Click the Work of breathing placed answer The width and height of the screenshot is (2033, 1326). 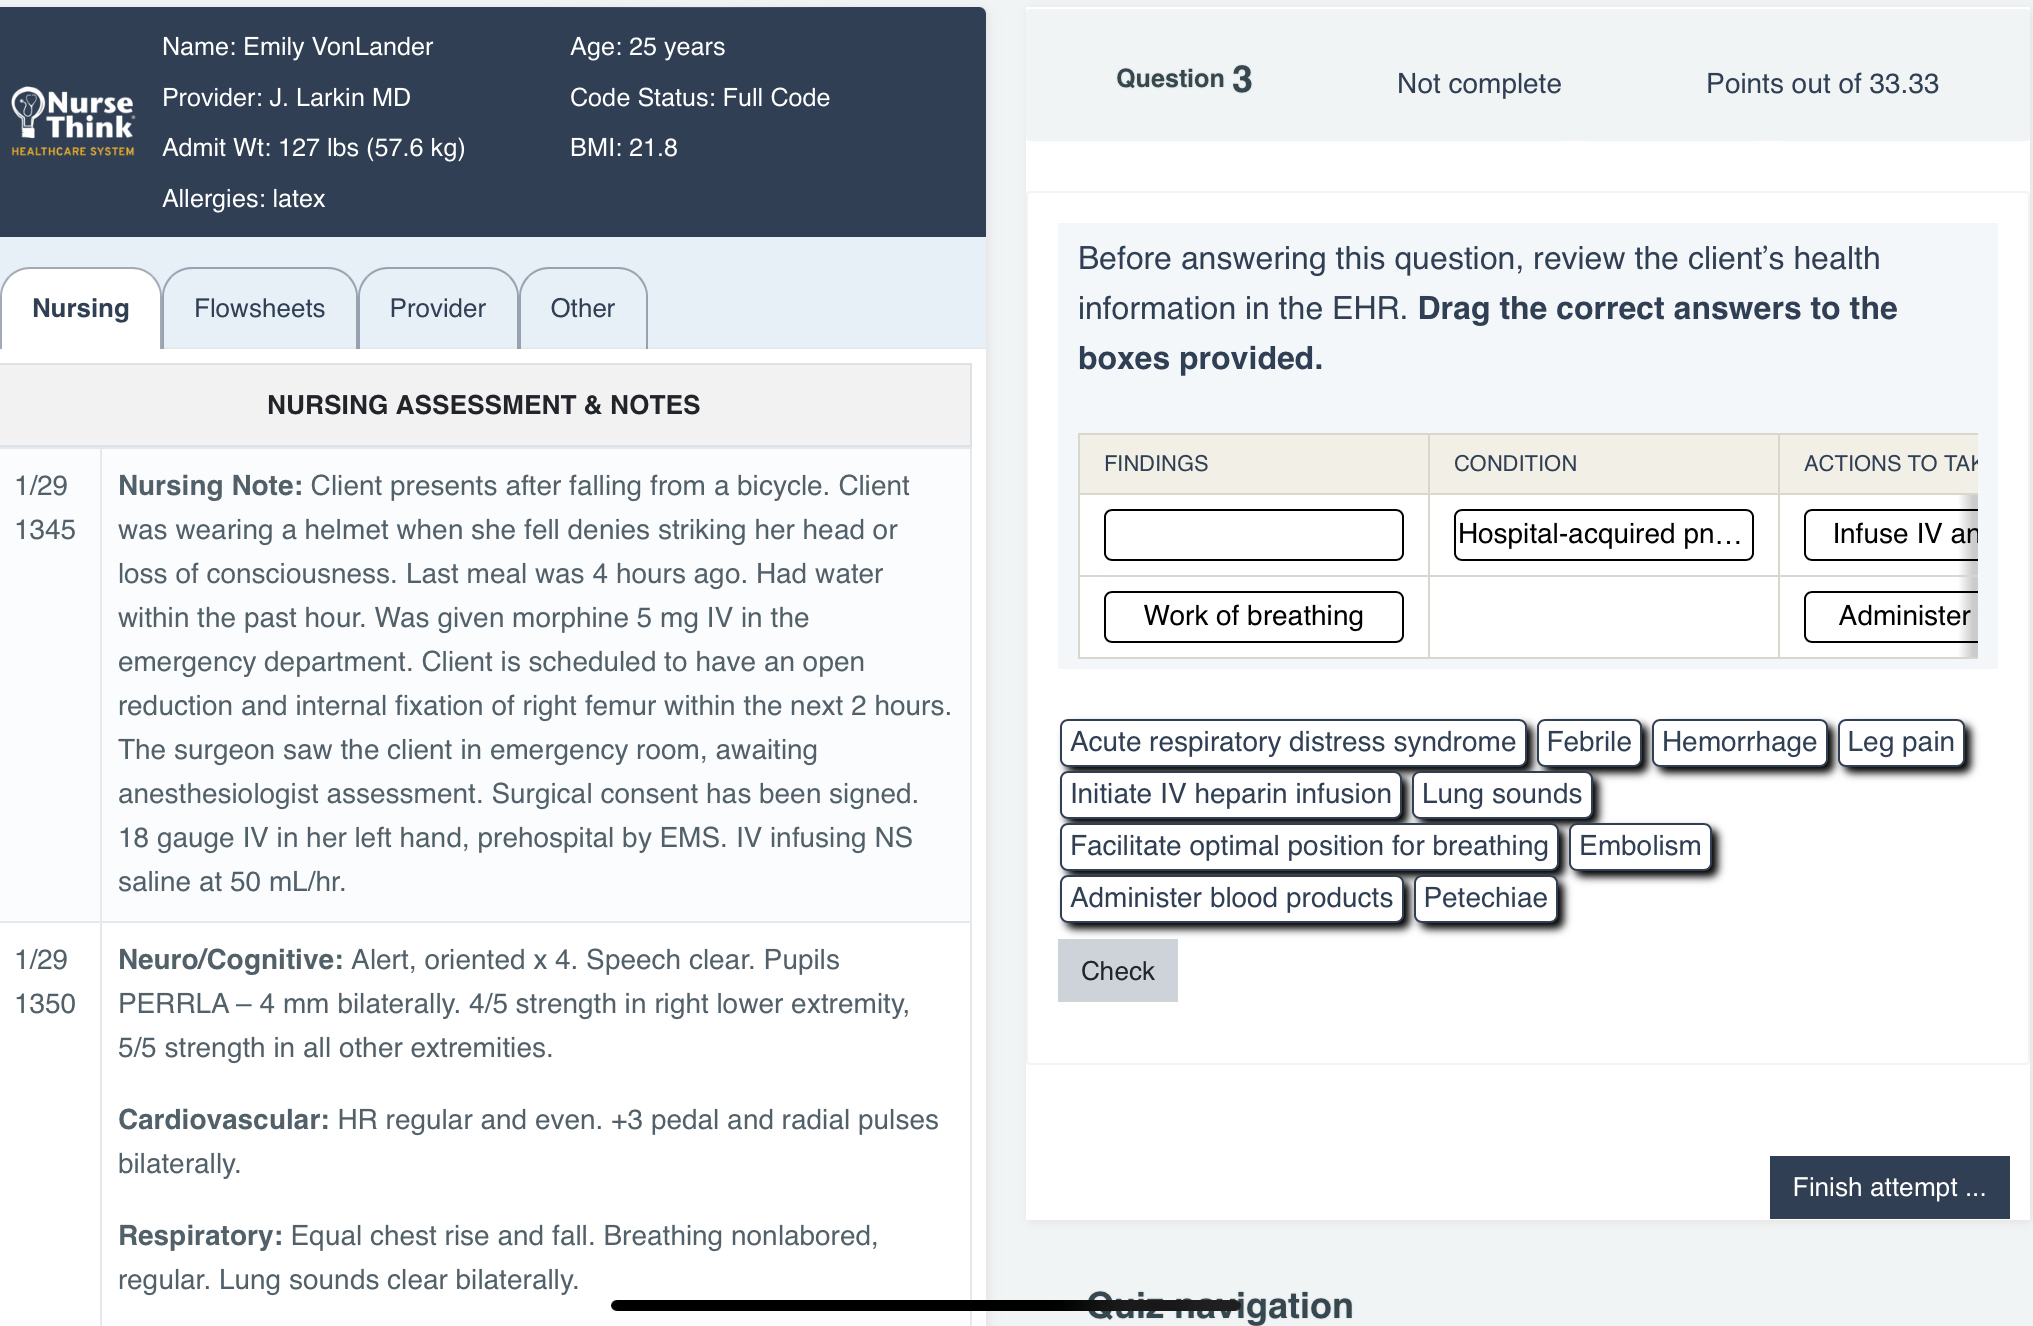tap(1253, 616)
